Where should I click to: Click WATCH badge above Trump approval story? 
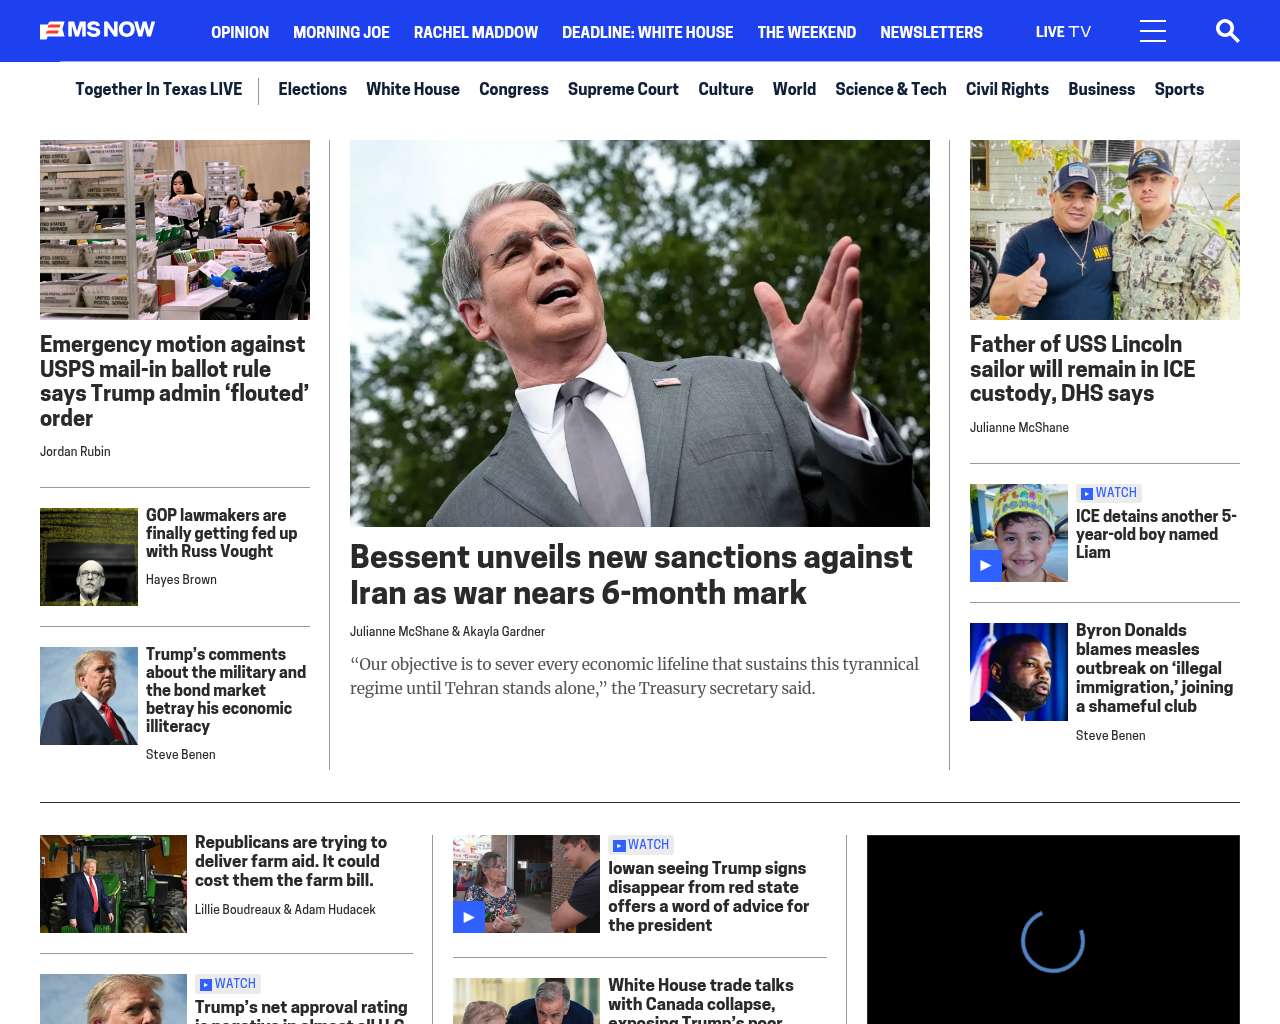click(228, 984)
